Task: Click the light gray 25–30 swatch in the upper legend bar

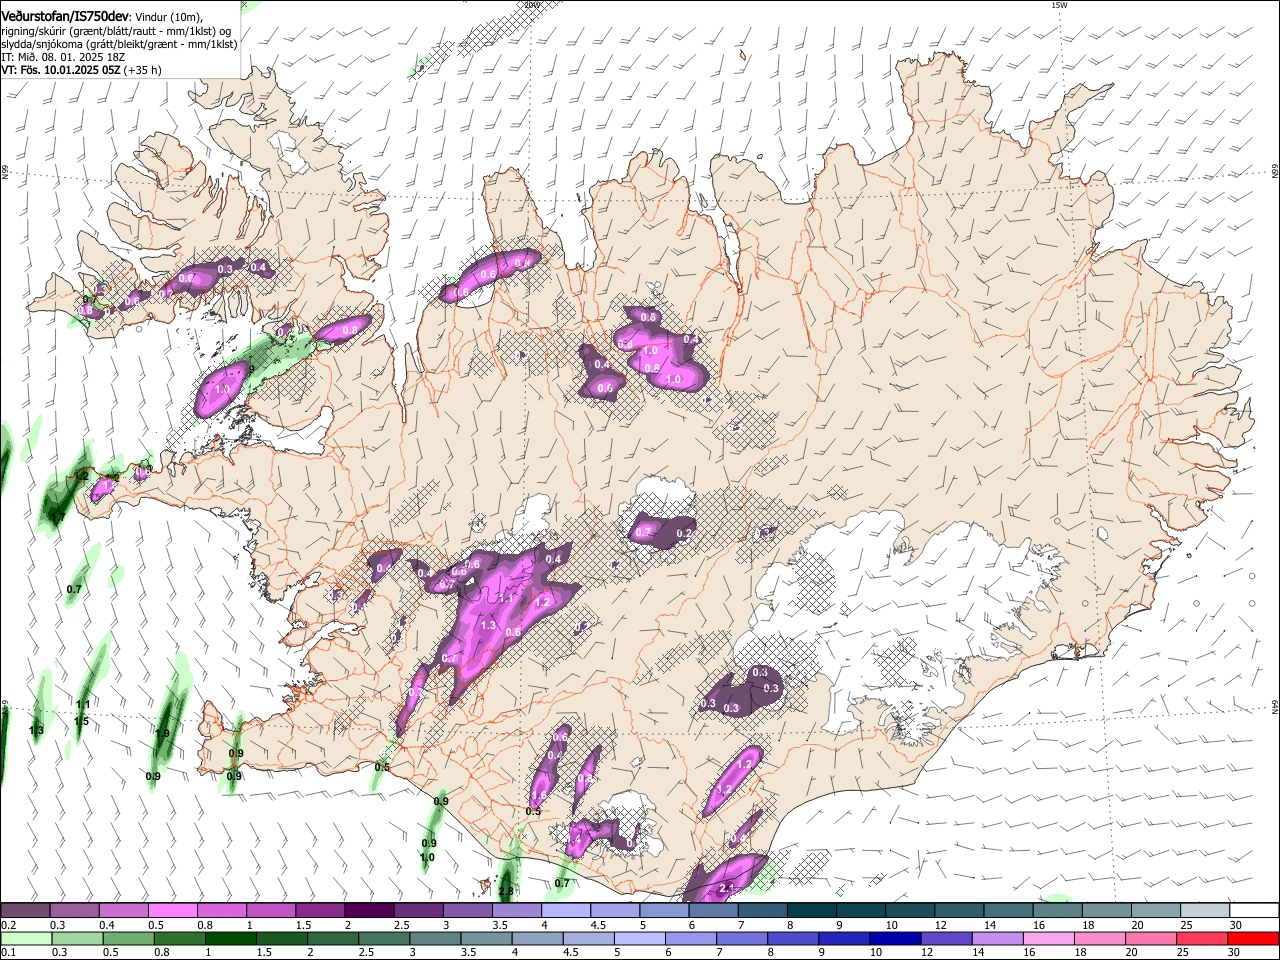Action: pos(1205,911)
